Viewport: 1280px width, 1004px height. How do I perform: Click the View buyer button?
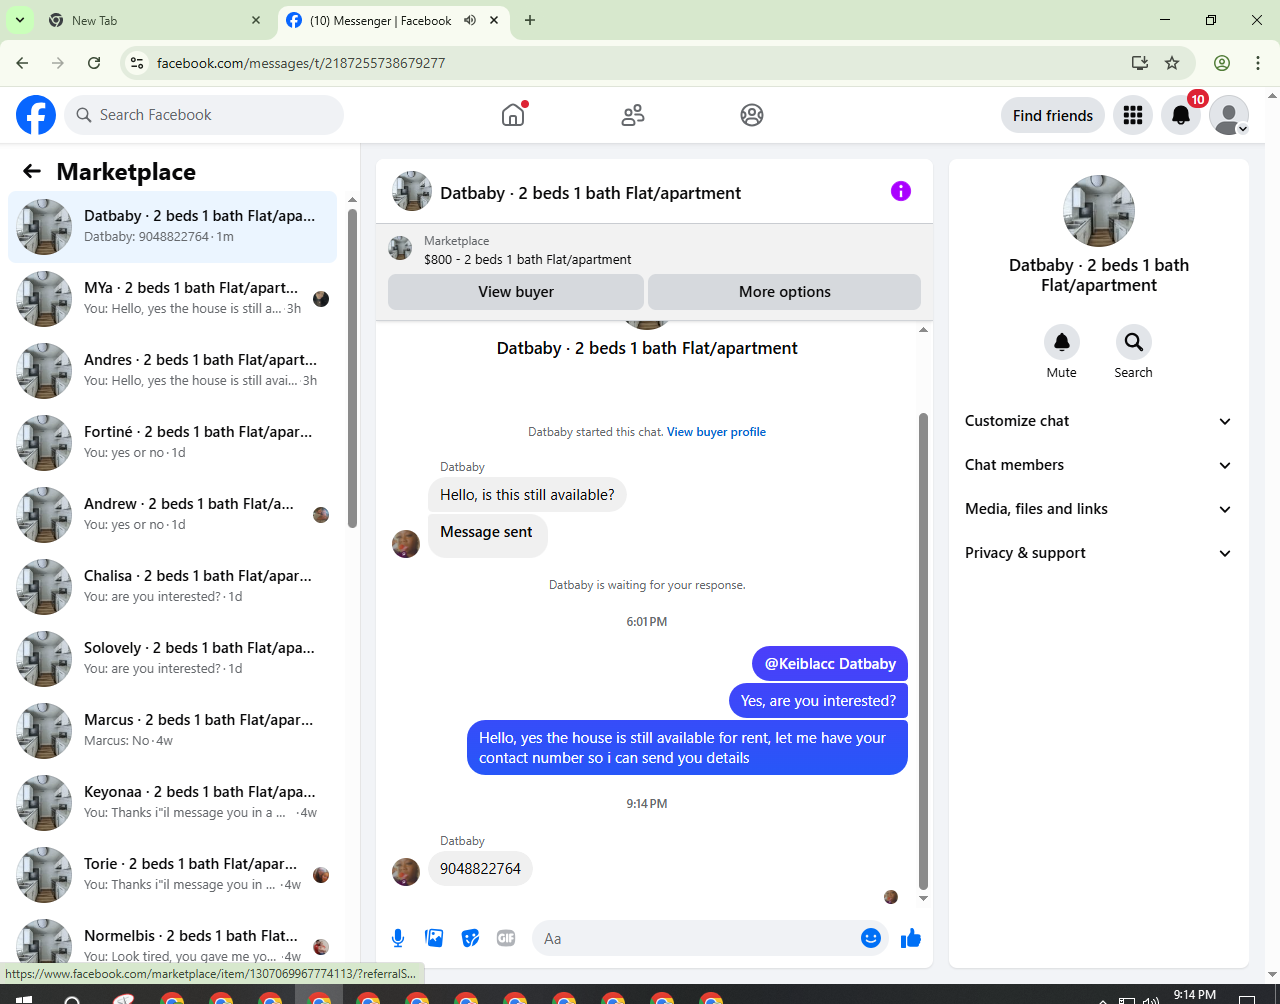(516, 292)
